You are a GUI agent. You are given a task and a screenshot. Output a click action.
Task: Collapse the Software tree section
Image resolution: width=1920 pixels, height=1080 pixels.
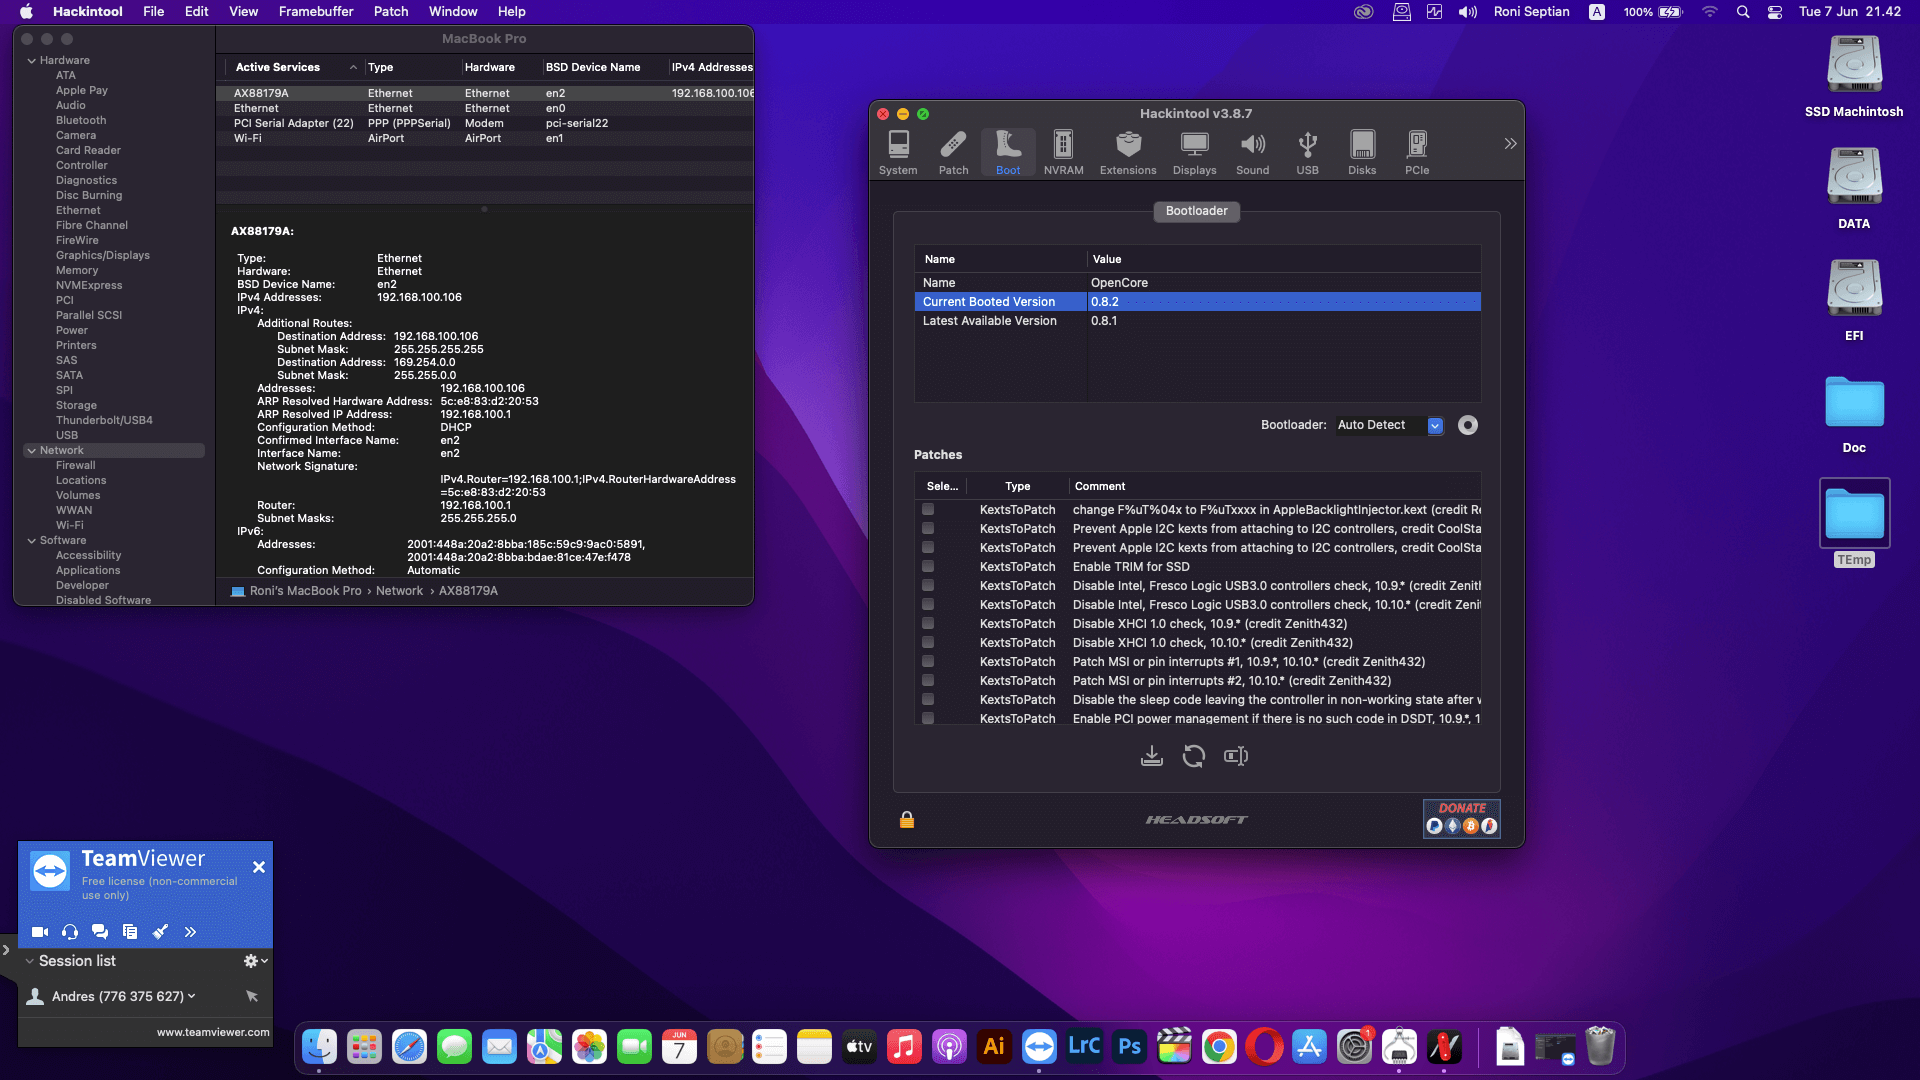coord(31,541)
